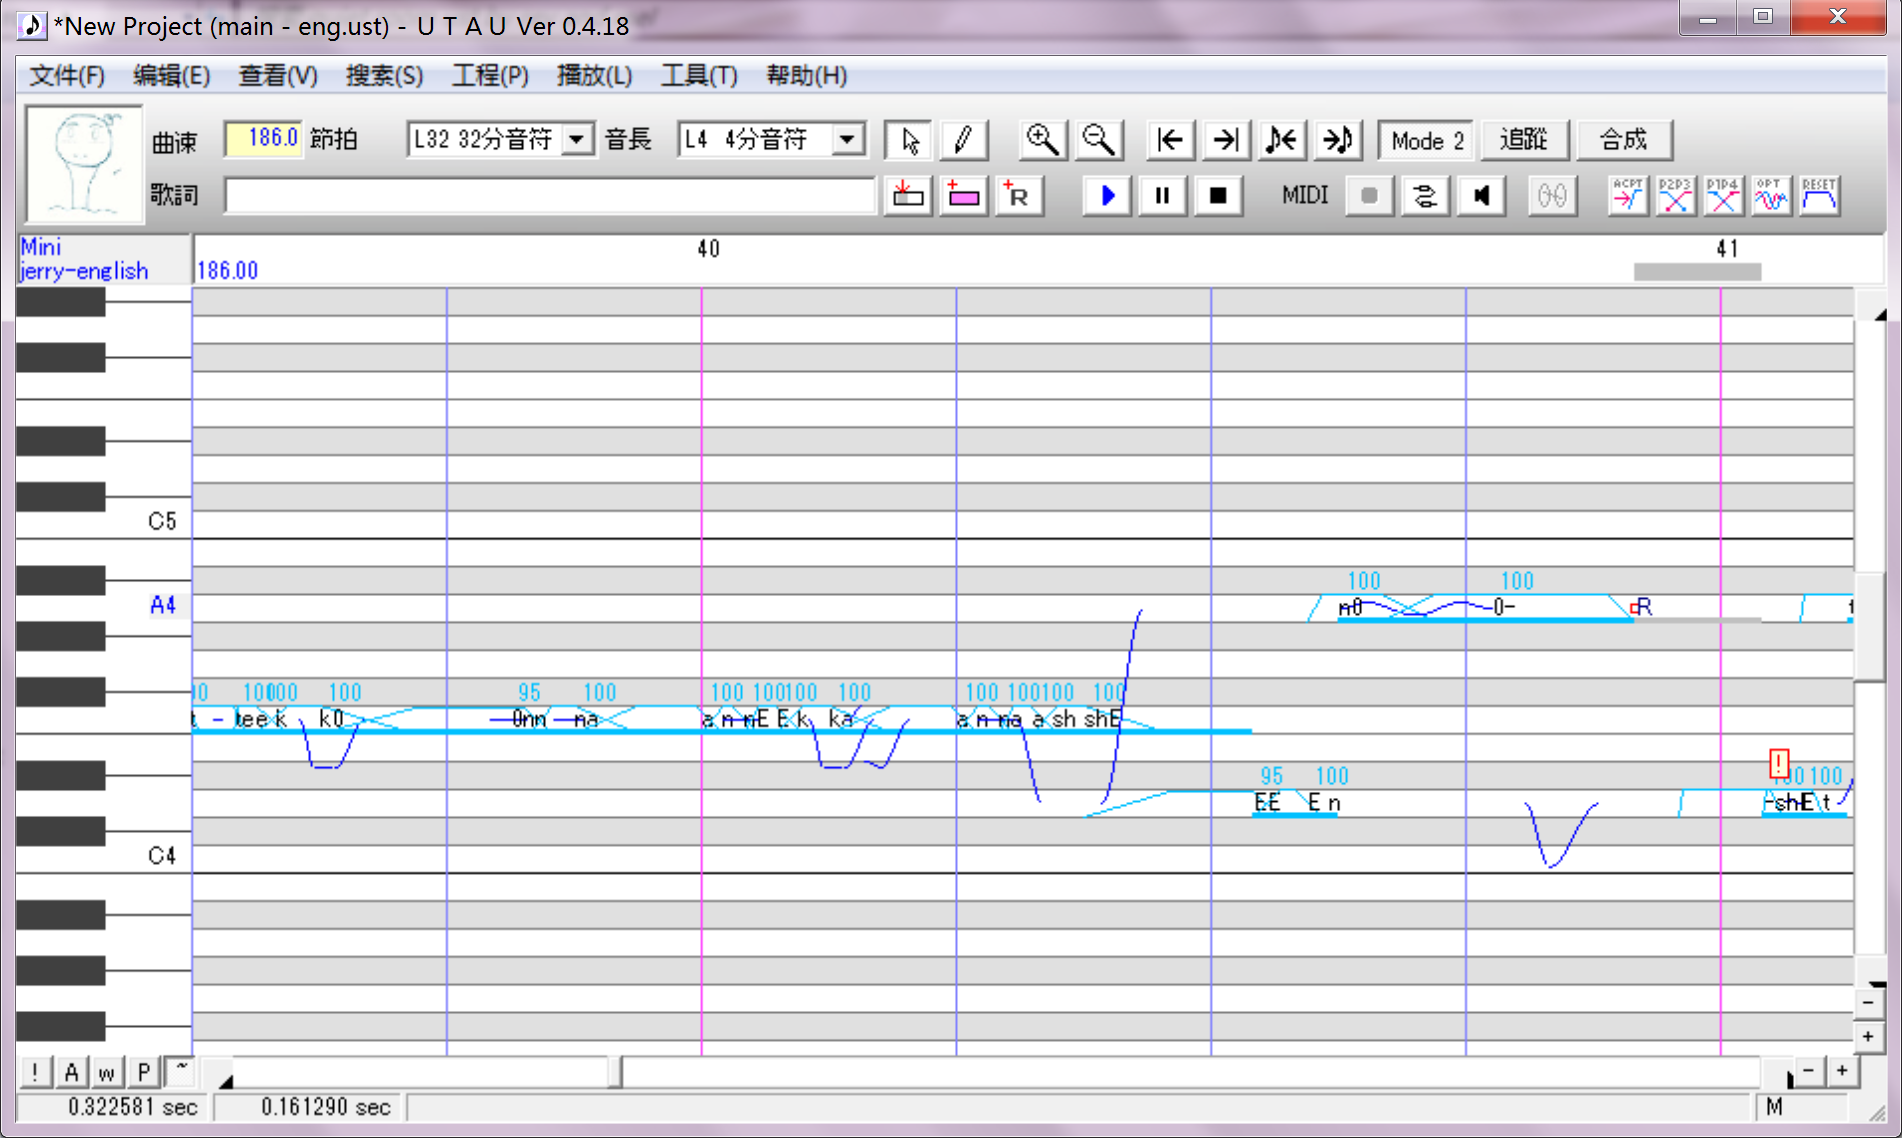Click the 186.00 tempo marker
Viewport: 1902px width, 1138px height.
click(228, 271)
